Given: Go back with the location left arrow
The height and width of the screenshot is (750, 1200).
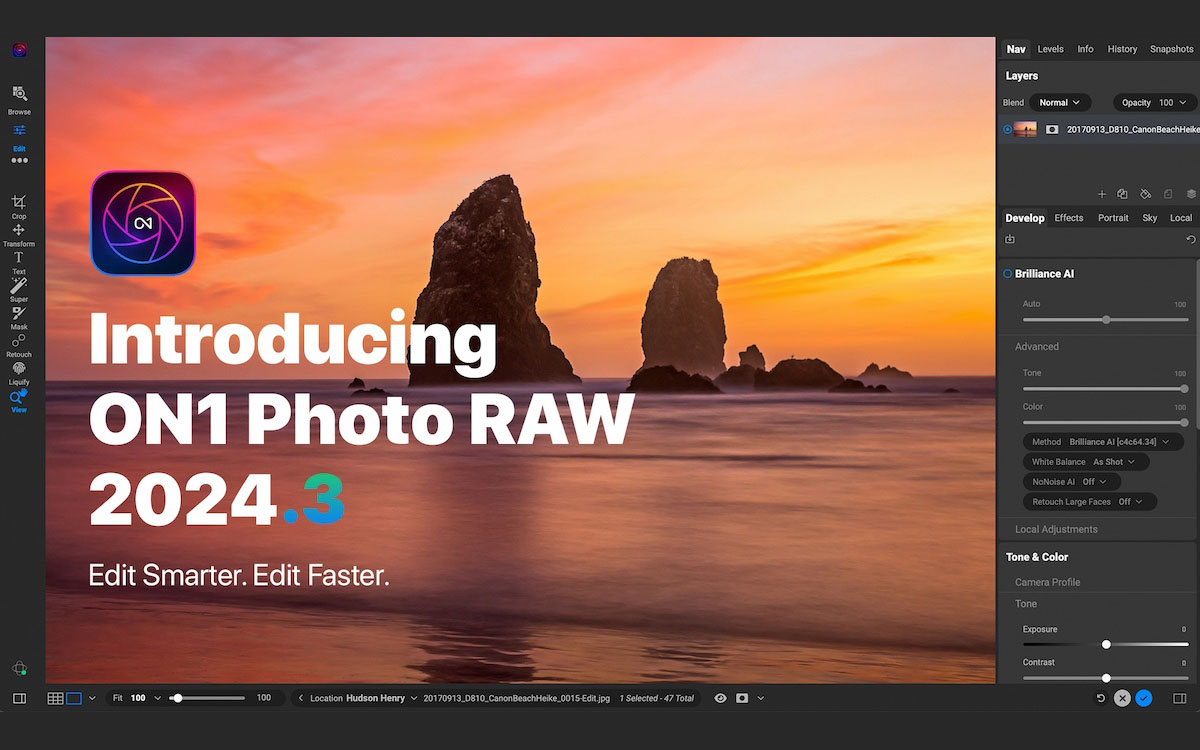Looking at the screenshot, I should [x=302, y=698].
